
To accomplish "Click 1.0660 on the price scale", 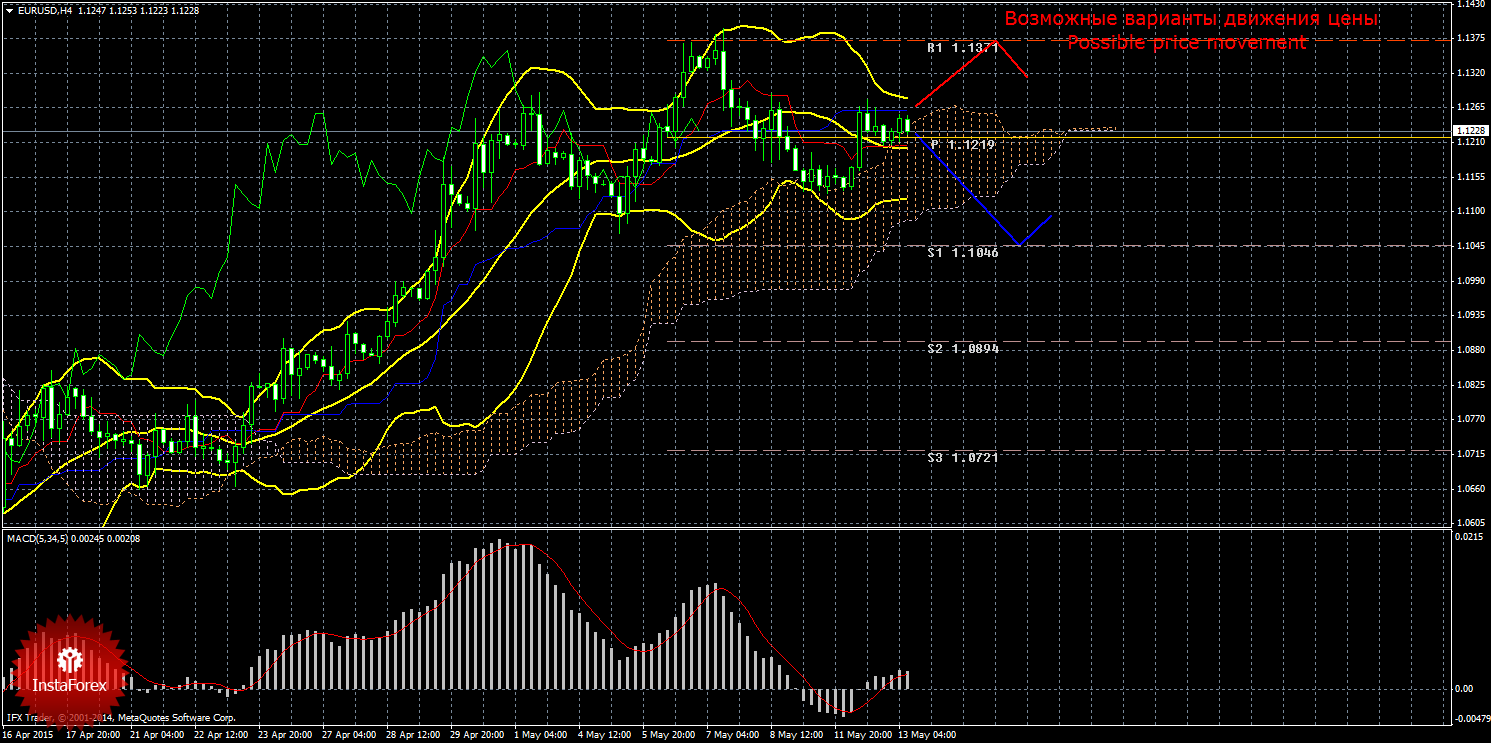I will click(1469, 489).
